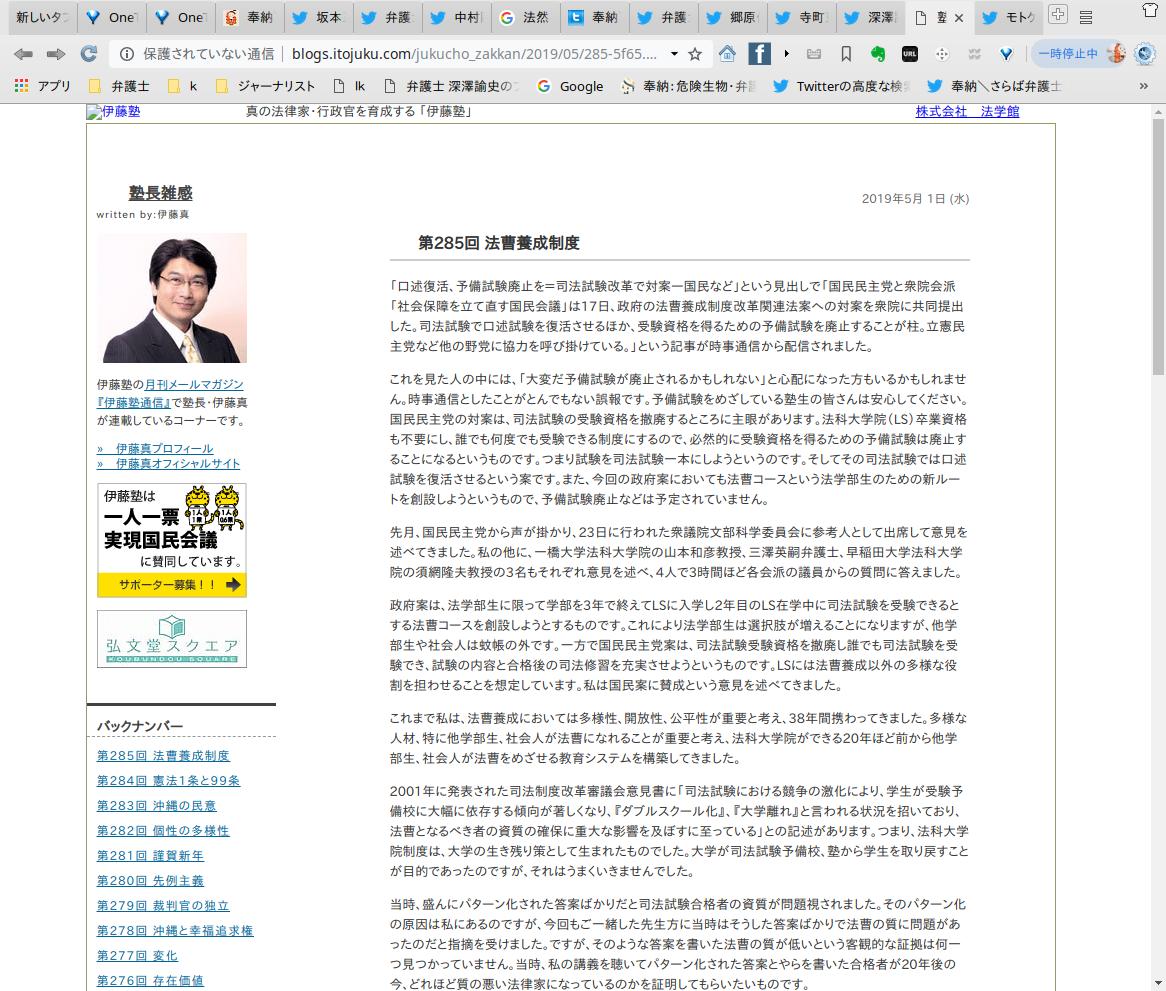Switch to the 郷原 Twitter tab
Viewport: 1166px width, 991px height.
(x=732, y=17)
